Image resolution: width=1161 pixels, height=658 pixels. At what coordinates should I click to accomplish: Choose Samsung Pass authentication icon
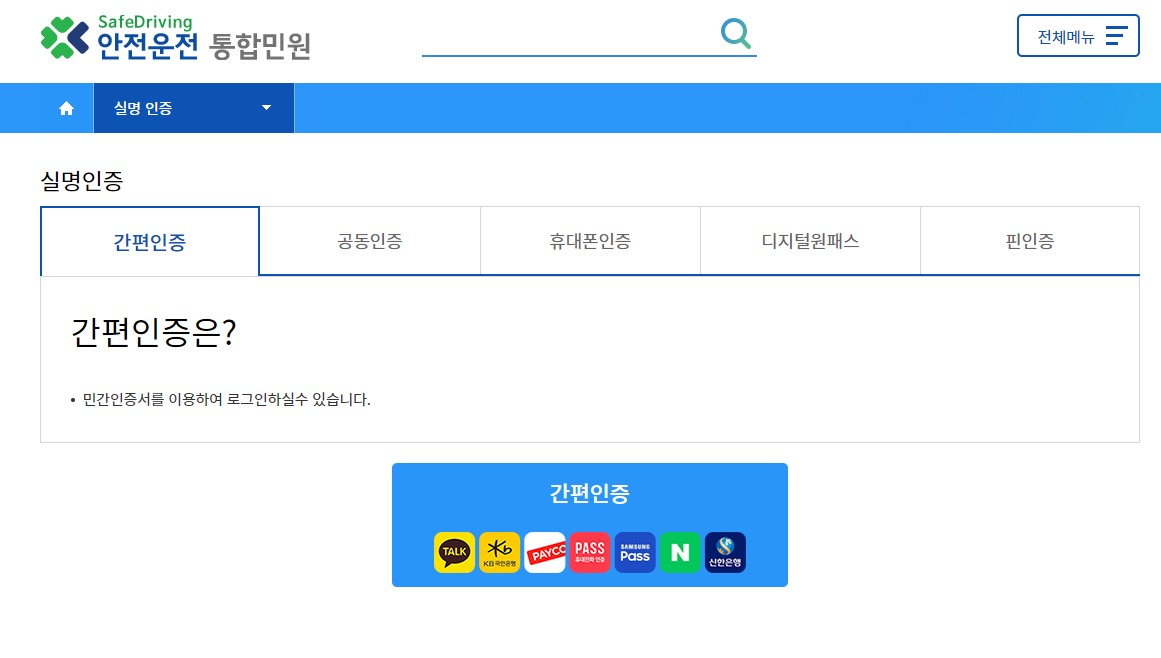point(634,552)
